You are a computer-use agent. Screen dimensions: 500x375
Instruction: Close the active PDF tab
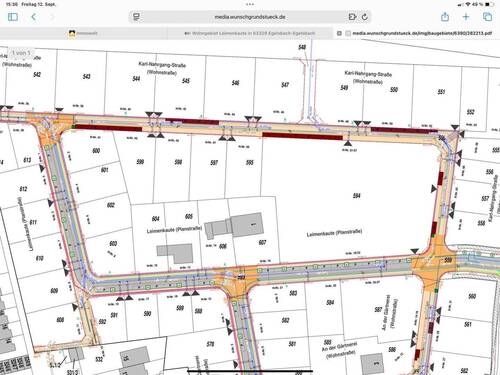(x=339, y=33)
